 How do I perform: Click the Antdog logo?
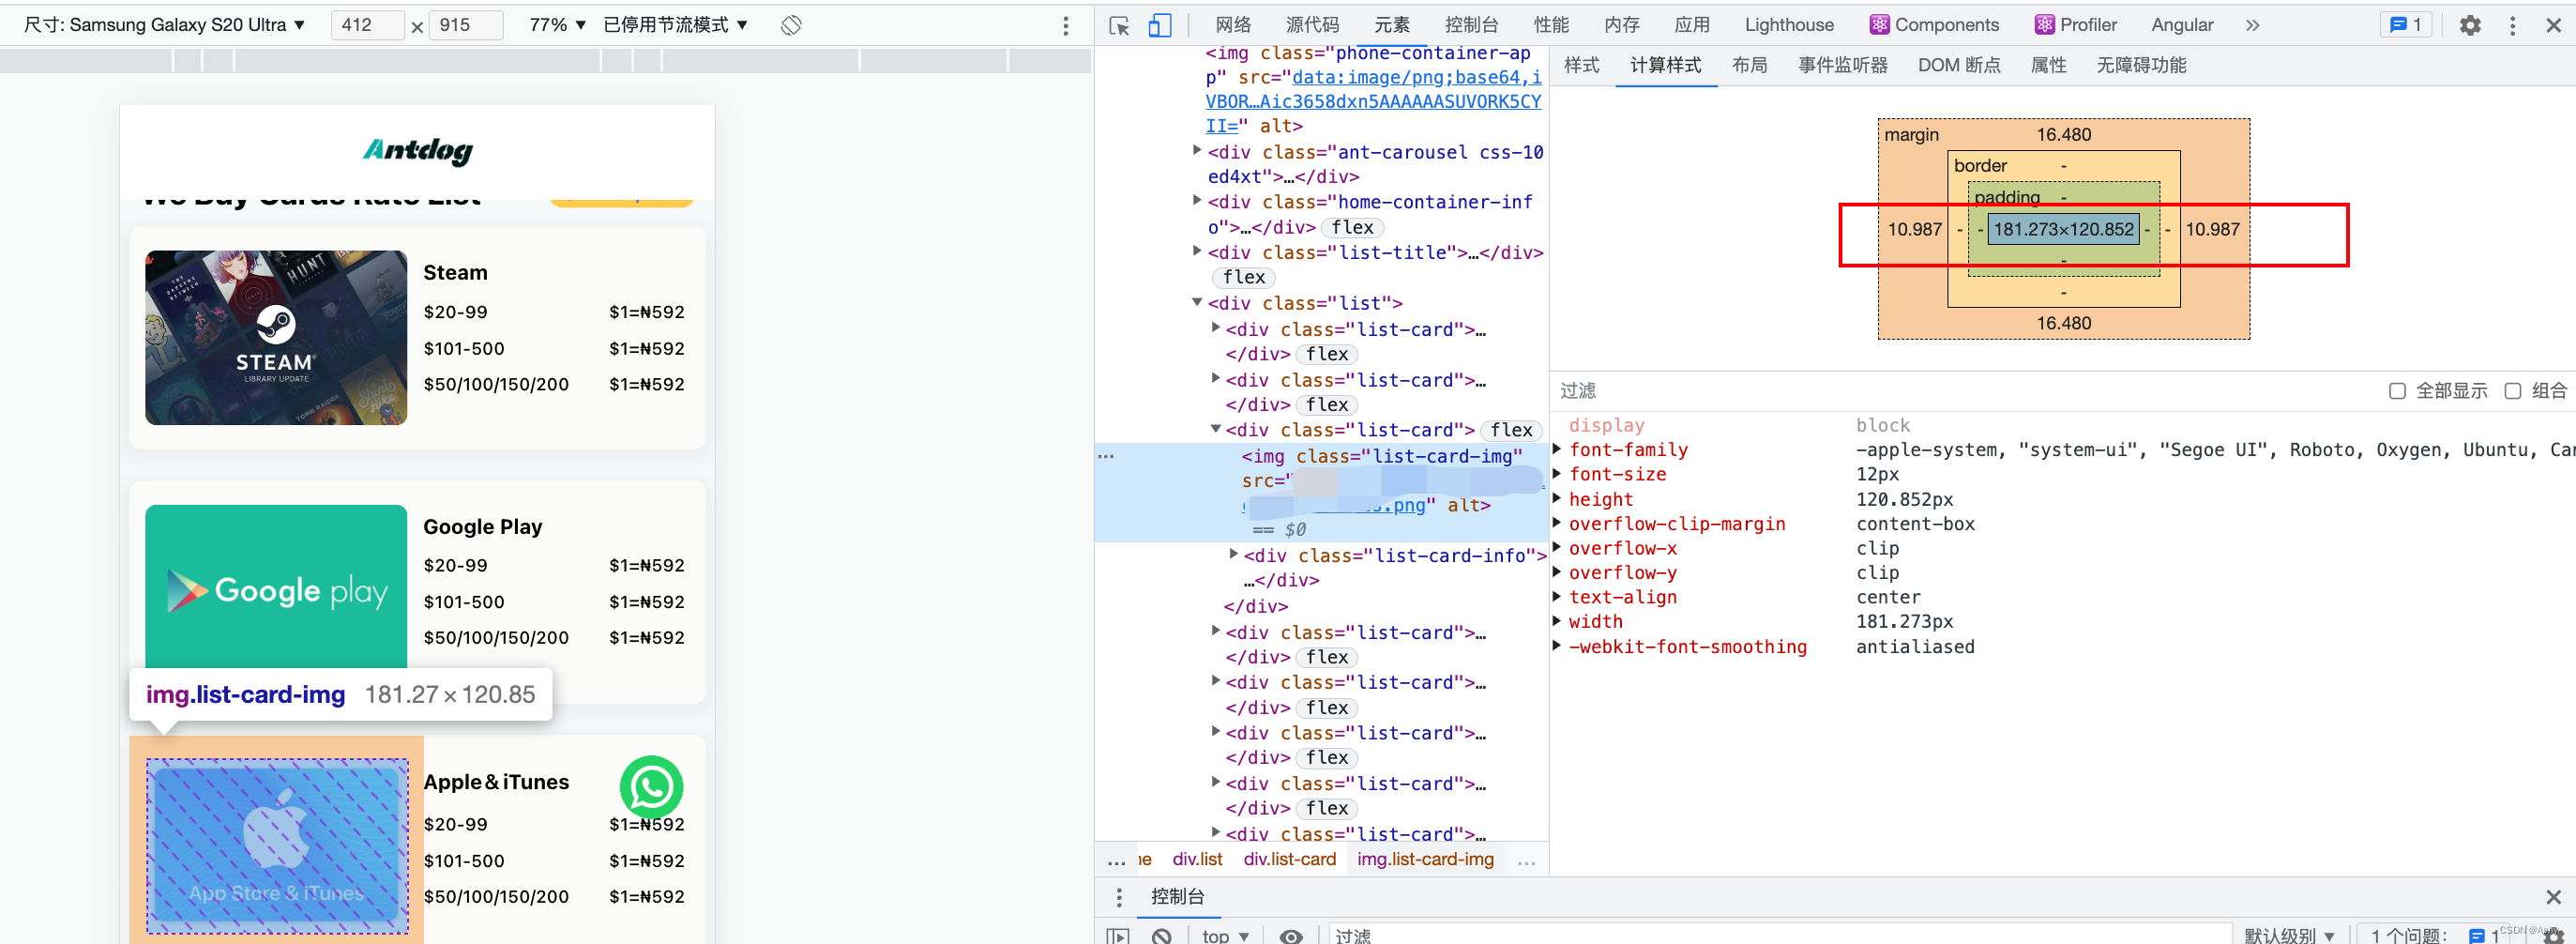click(417, 150)
